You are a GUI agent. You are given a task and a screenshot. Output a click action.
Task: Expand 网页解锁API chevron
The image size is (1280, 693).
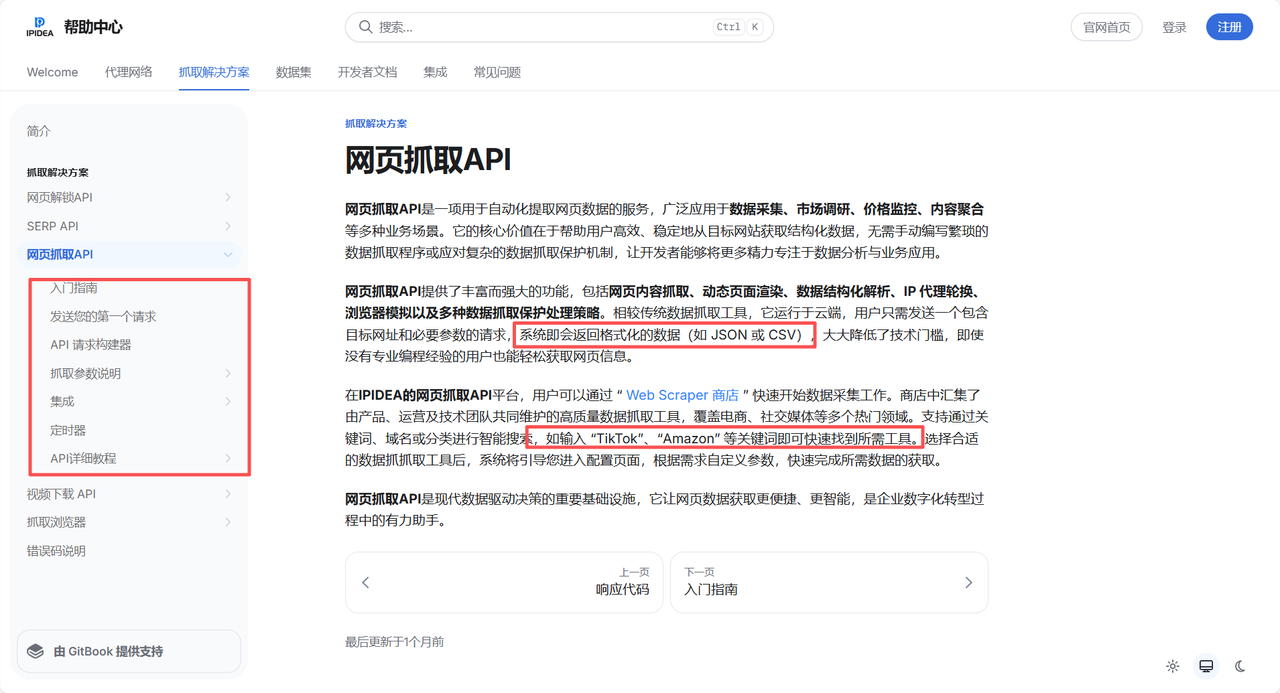coord(228,197)
